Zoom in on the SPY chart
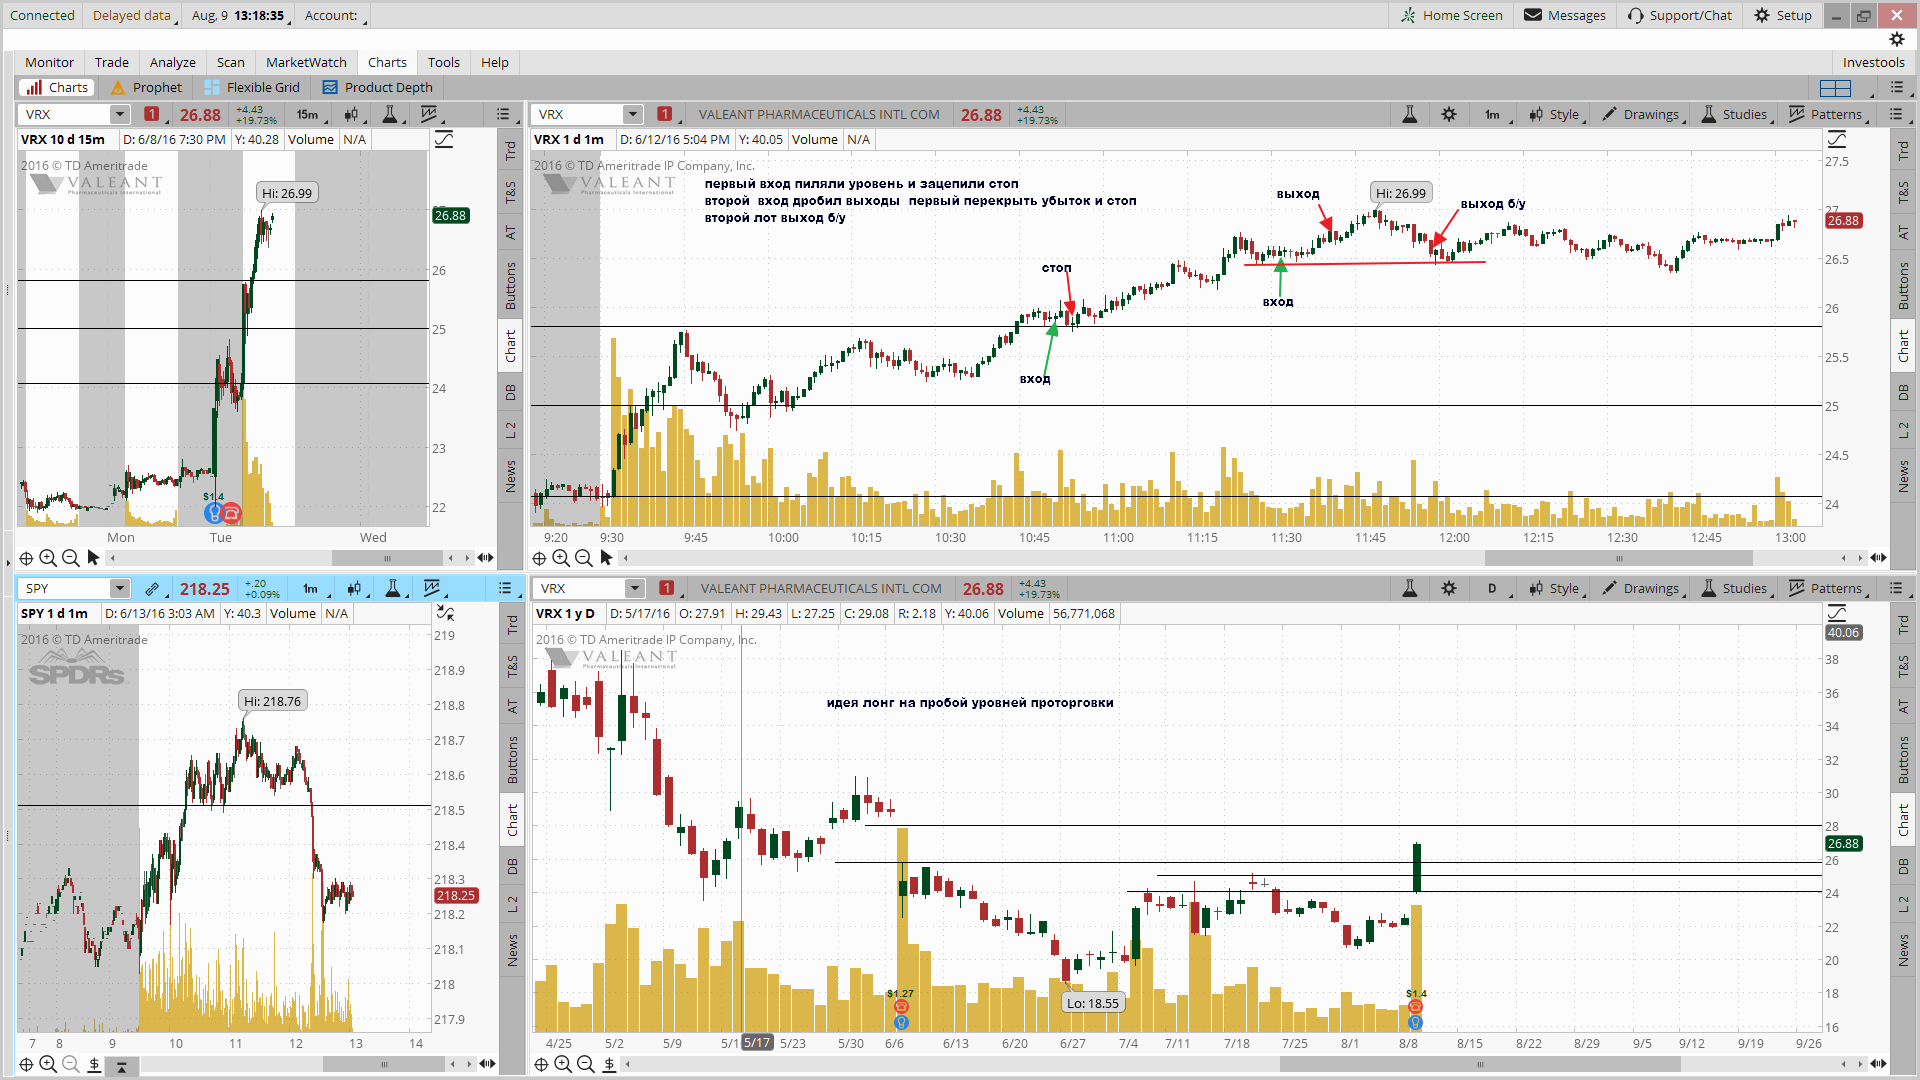Screen dimensions: 1920x1080 pos(48,1064)
